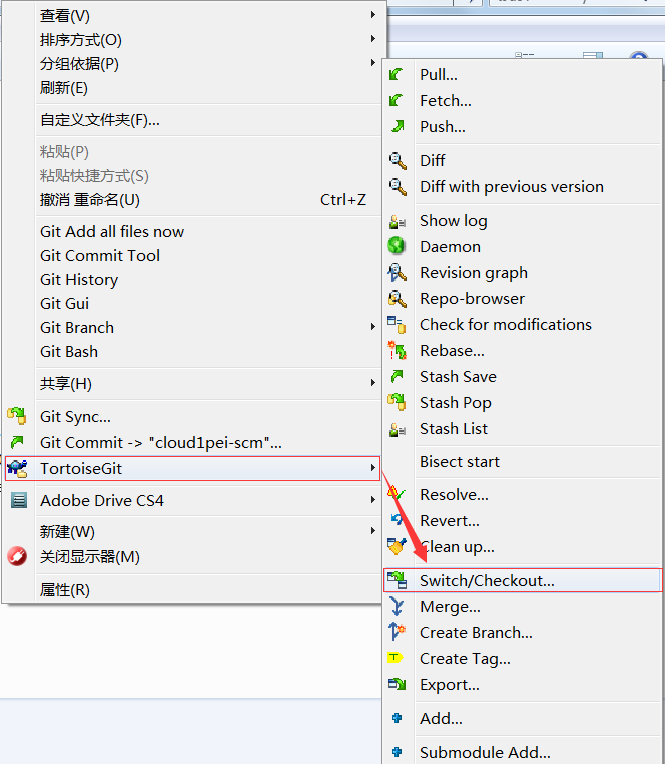
Task: Click the Repo-browser icon
Action: (397, 298)
